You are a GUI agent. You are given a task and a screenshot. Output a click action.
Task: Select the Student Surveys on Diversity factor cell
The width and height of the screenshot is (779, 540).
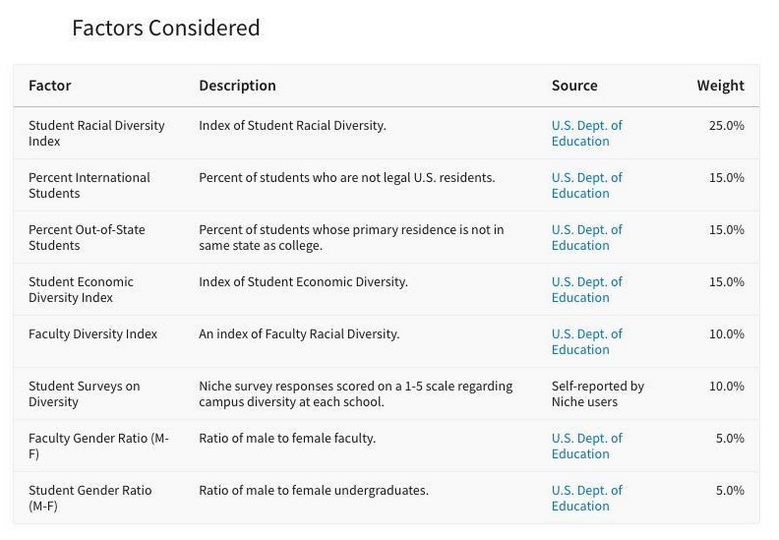tap(84, 393)
